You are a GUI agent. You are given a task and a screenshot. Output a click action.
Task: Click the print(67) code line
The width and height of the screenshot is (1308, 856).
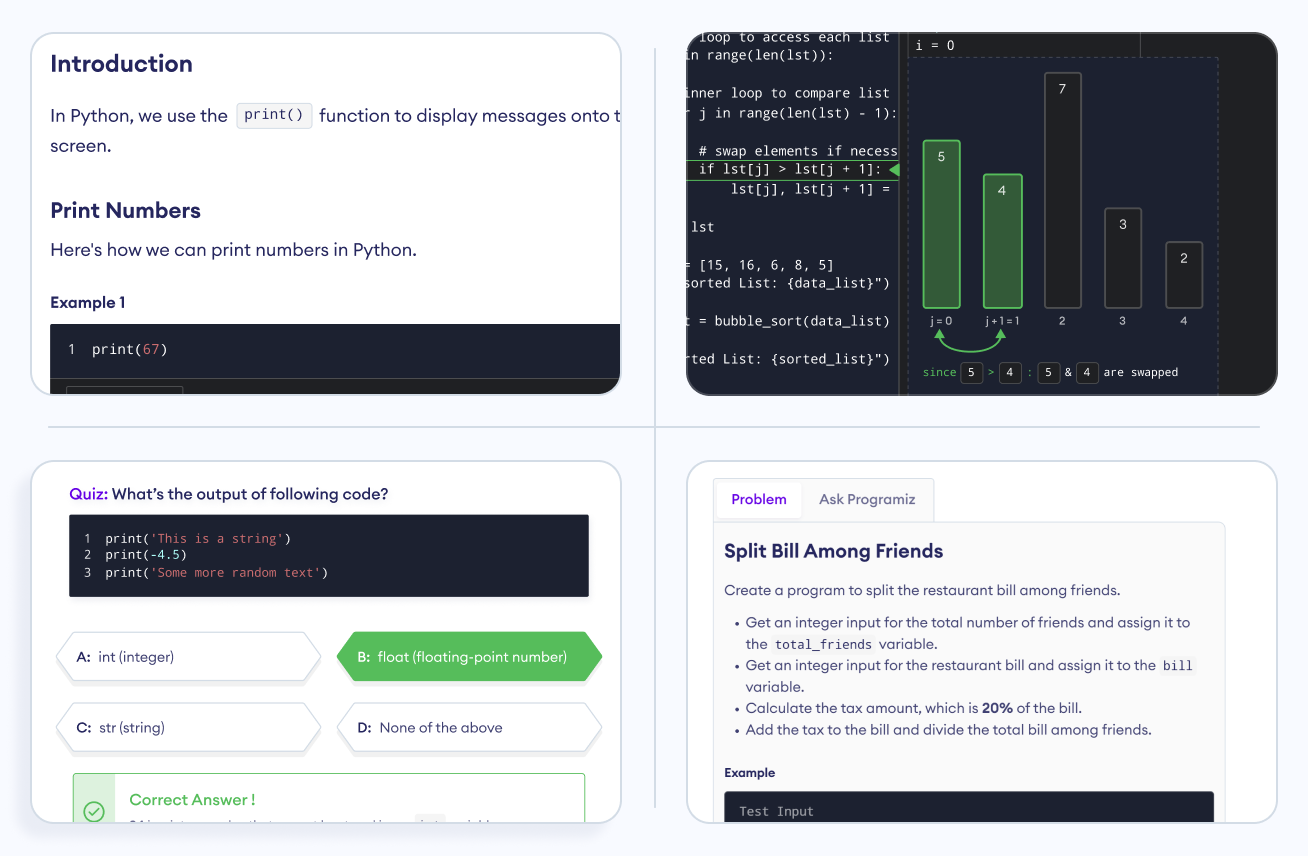130,349
